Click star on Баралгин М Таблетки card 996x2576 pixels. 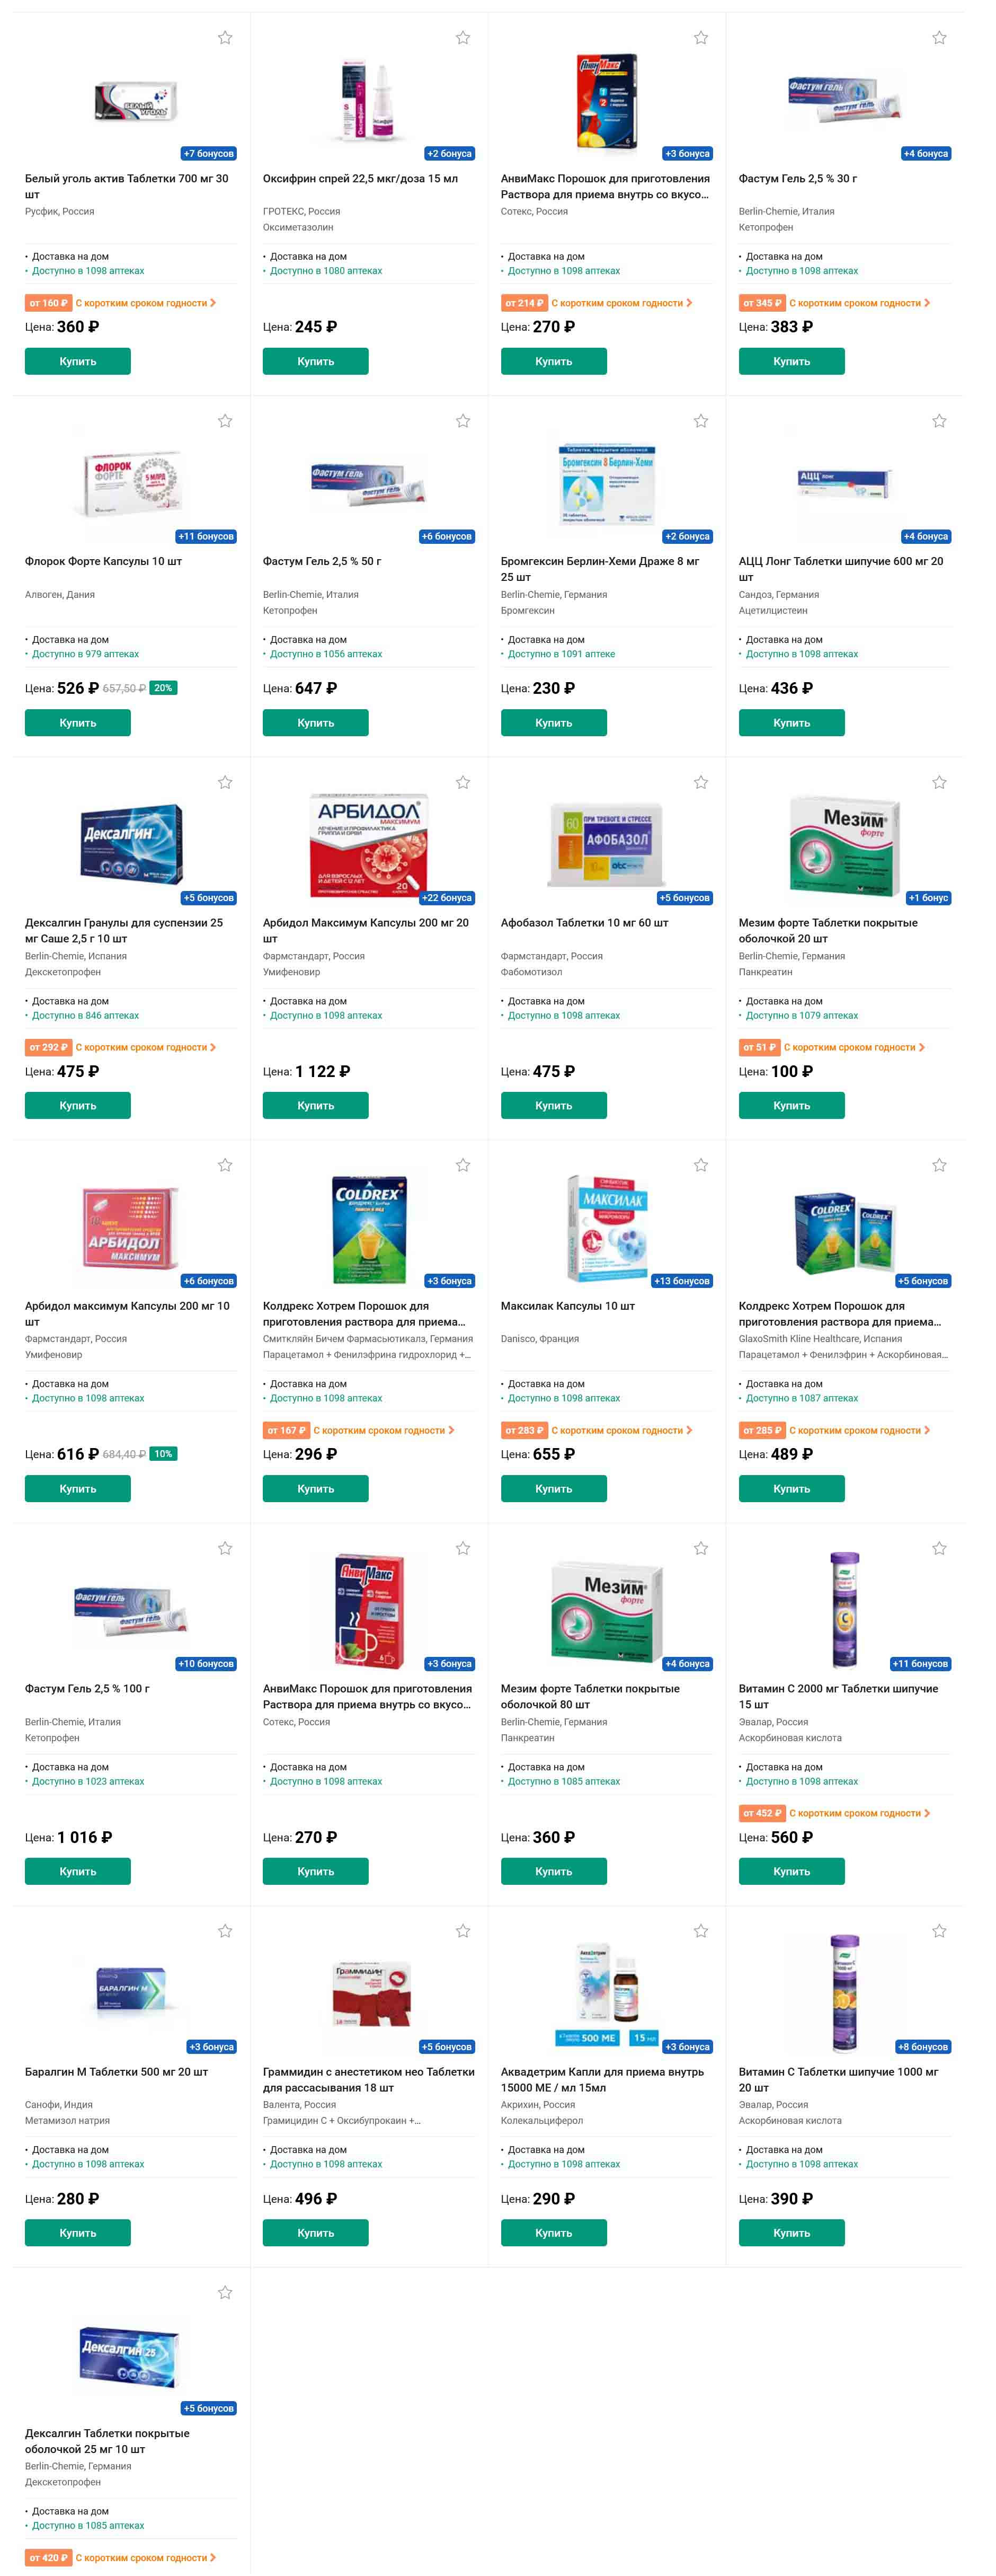click(x=225, y=1931)
